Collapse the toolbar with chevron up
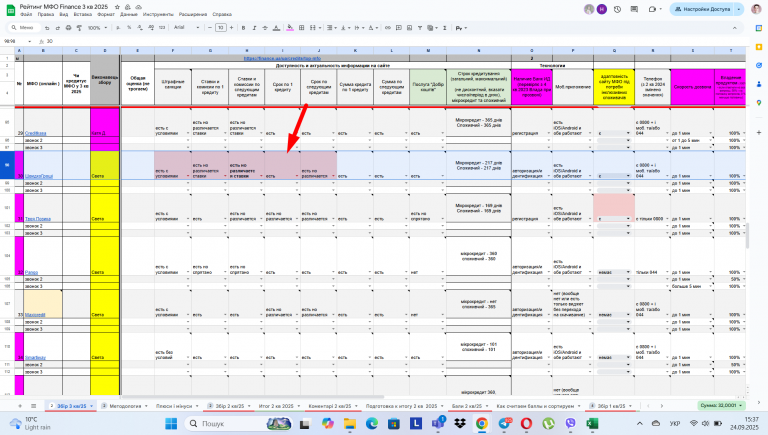Image resolution: width=768 pixels, height=435 pixels. (734, 28)
